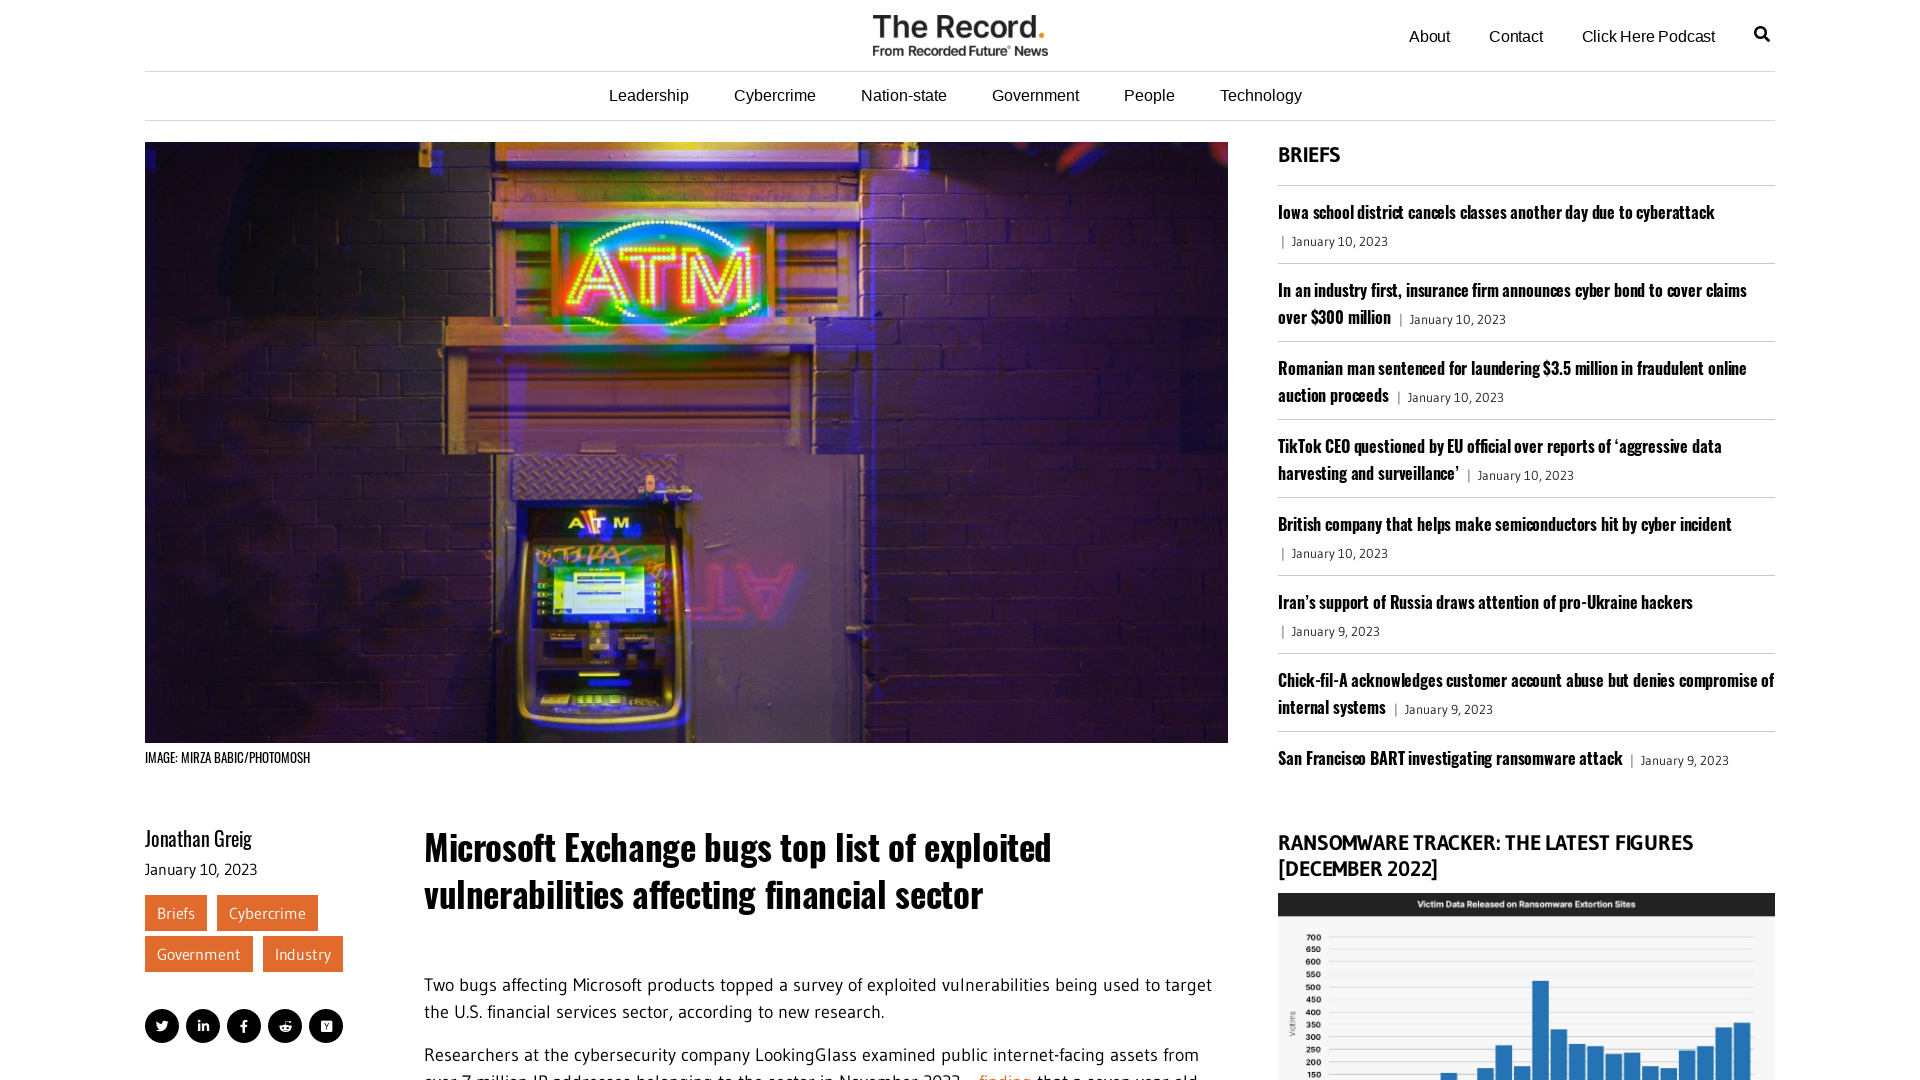Click the search magnifier icon
This screenshot has height=1080, width=1920.
tap(1762, 34)
